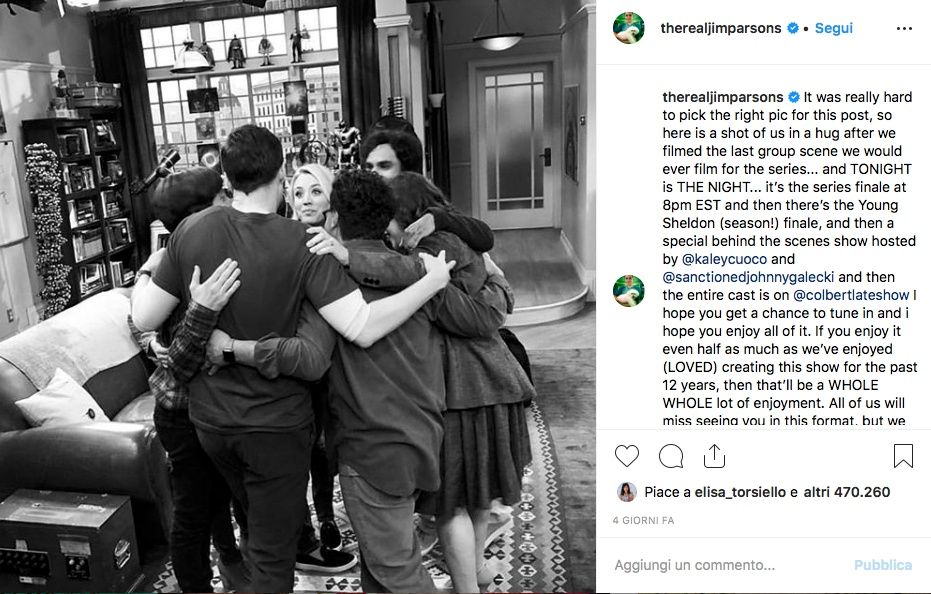
Task: Open elisa_torsiello's profile from the likes line
Action: (x=740, y=492)
